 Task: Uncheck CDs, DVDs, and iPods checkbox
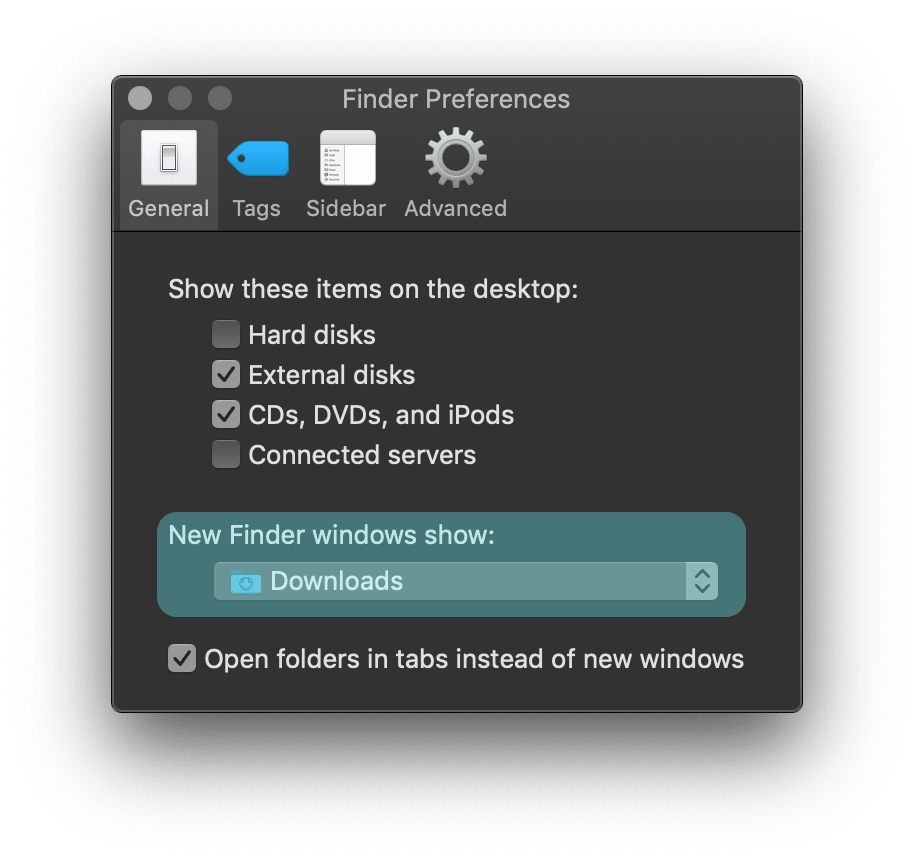pyautogui.click(x=226, y=414)
